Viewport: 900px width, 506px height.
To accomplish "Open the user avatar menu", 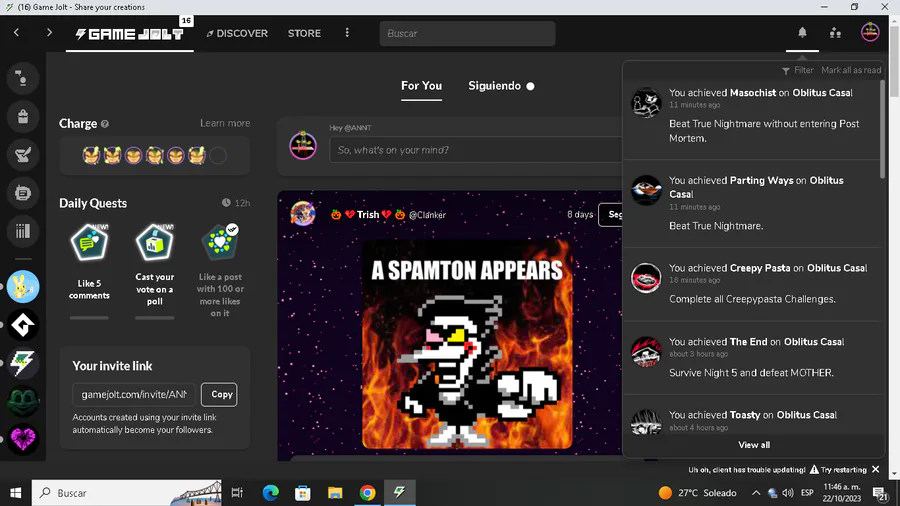I will [870, 32].
